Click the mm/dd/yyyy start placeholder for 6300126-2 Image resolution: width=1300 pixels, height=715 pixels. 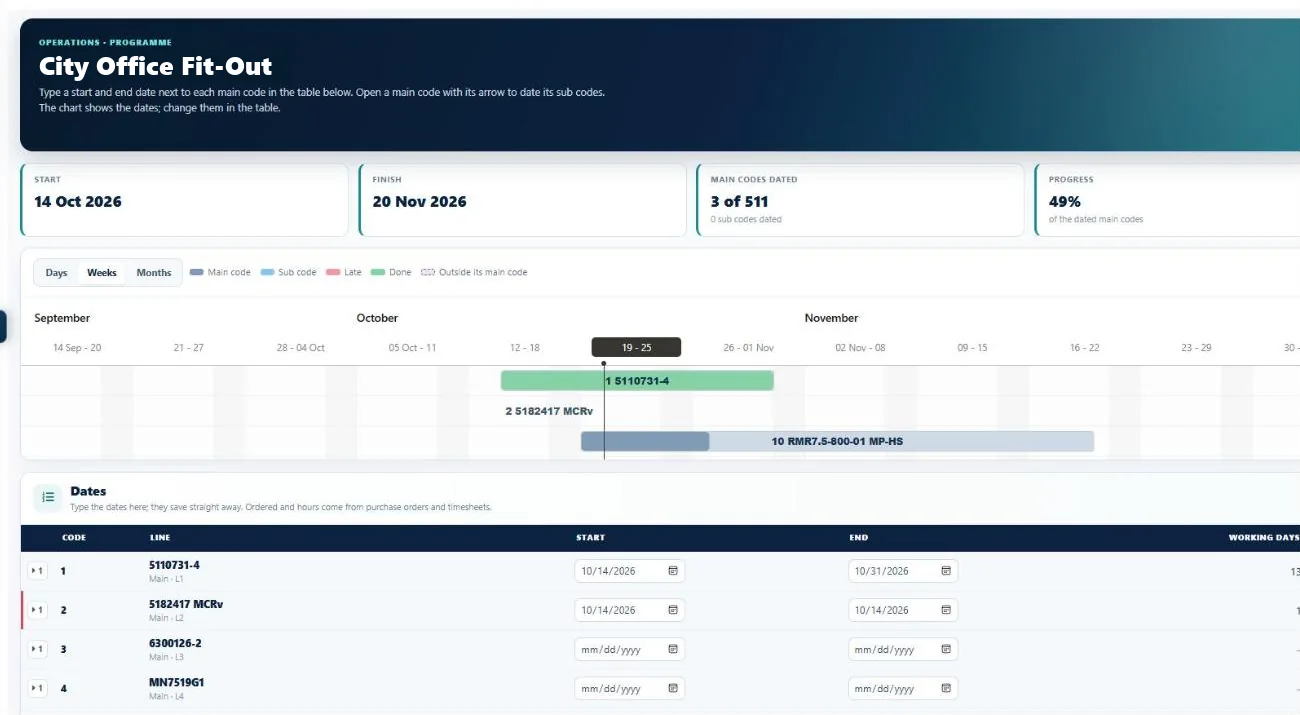click(611, 649)
